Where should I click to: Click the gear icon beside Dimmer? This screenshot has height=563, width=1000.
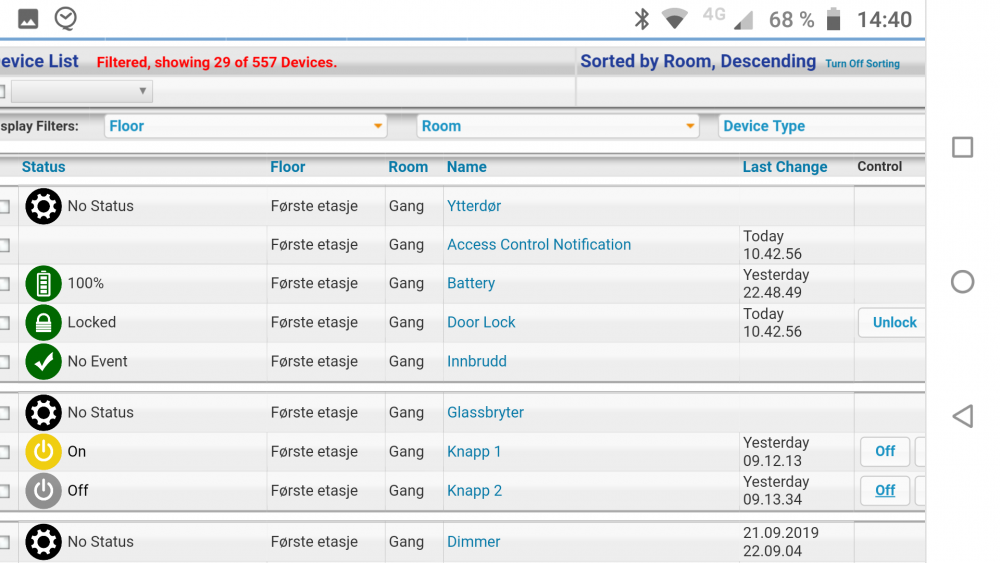point(43,542)
